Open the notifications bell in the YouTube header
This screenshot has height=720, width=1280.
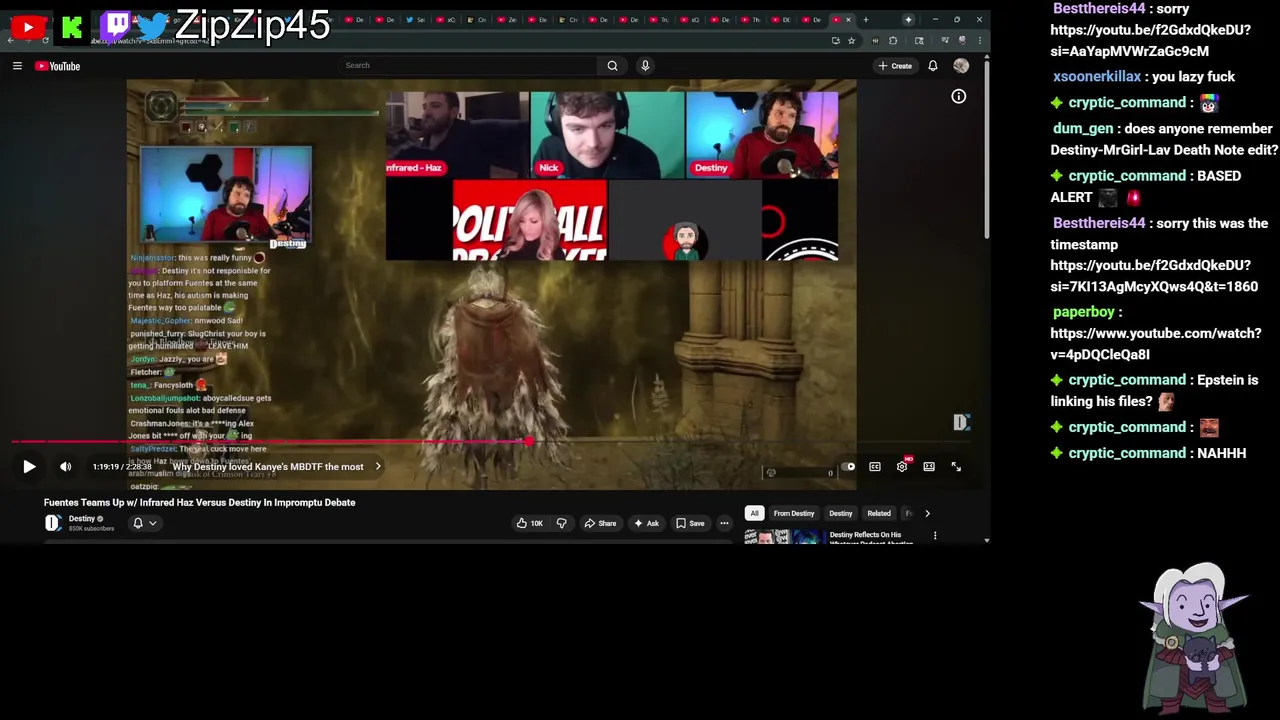click(932, 66)
